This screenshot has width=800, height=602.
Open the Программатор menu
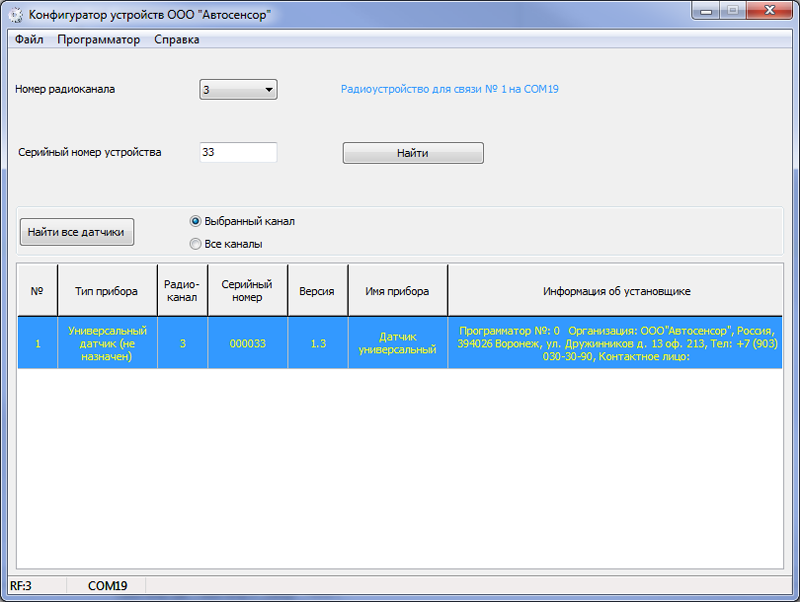pos(98,40)
